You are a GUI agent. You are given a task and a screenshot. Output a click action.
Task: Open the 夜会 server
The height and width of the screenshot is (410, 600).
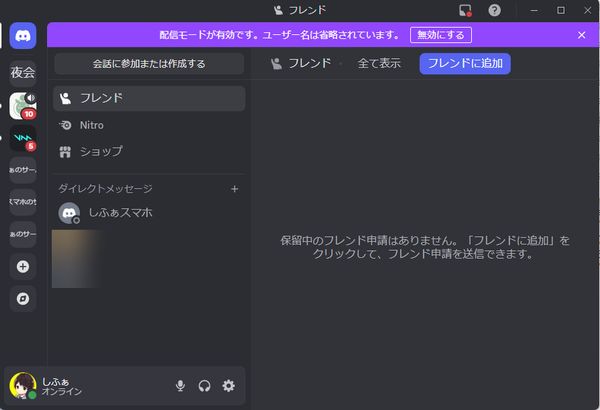click(x=23, y=72)
